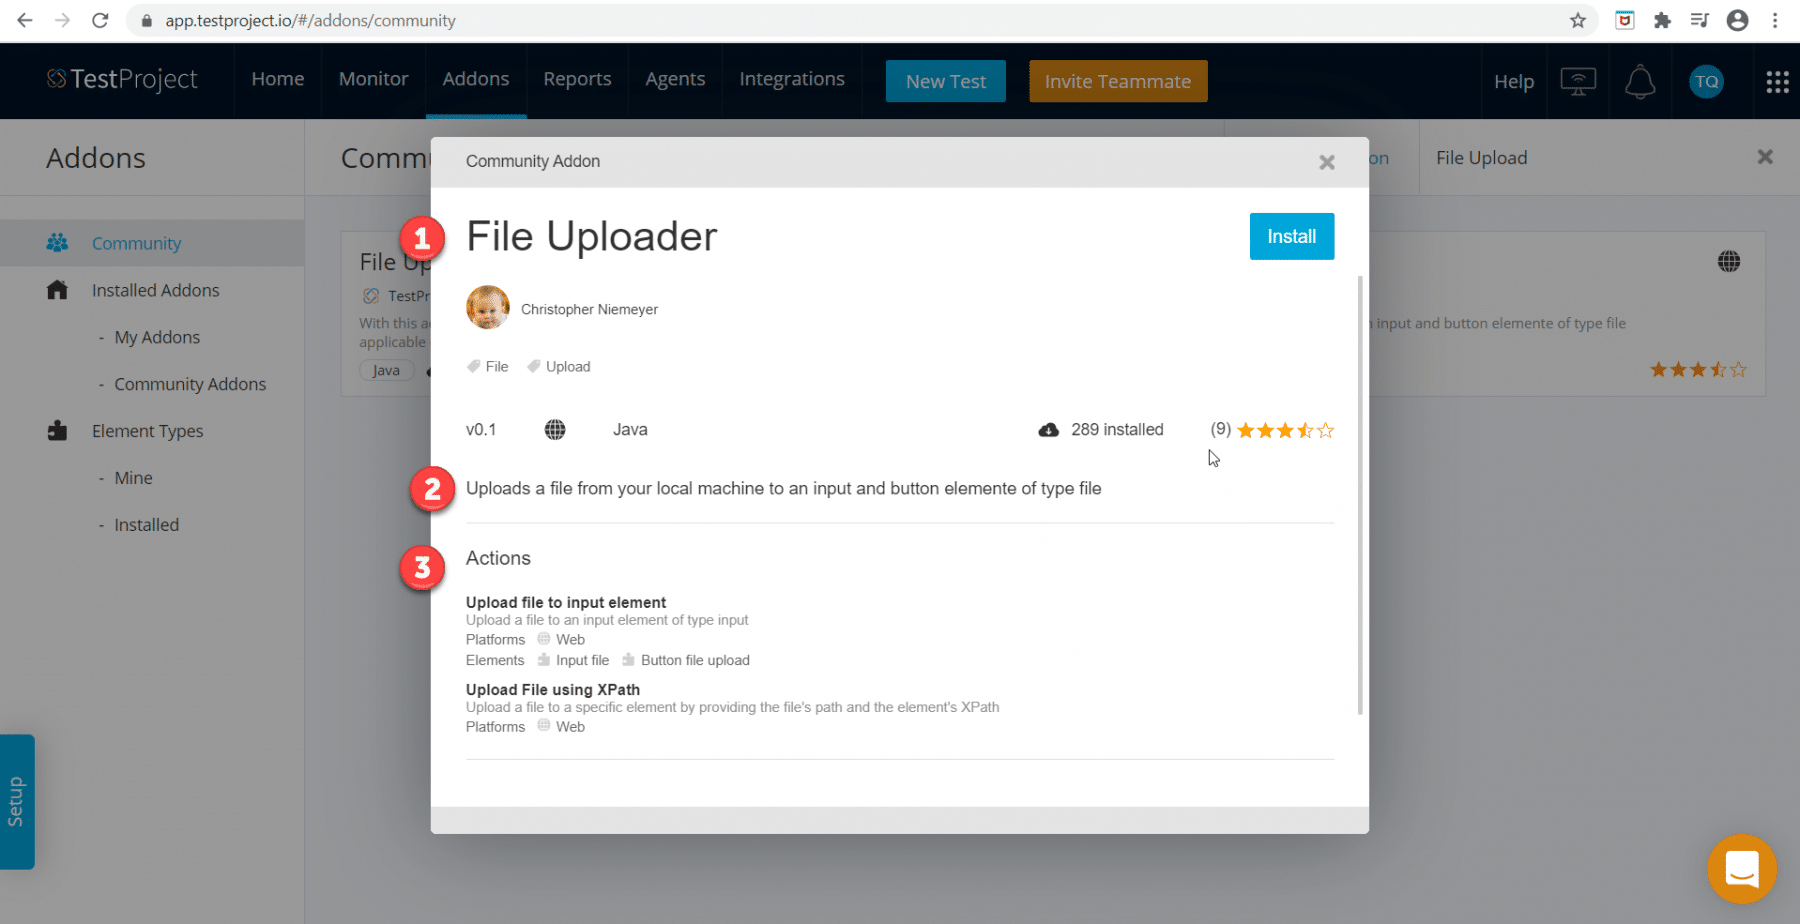Click Invite Teammate button

pos(1117,81)
